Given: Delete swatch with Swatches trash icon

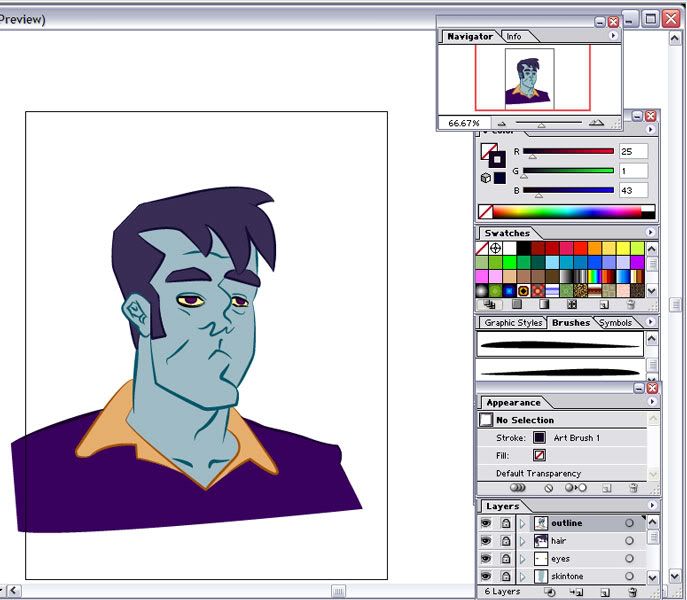Looking at the screenshot, I should 630,305.
